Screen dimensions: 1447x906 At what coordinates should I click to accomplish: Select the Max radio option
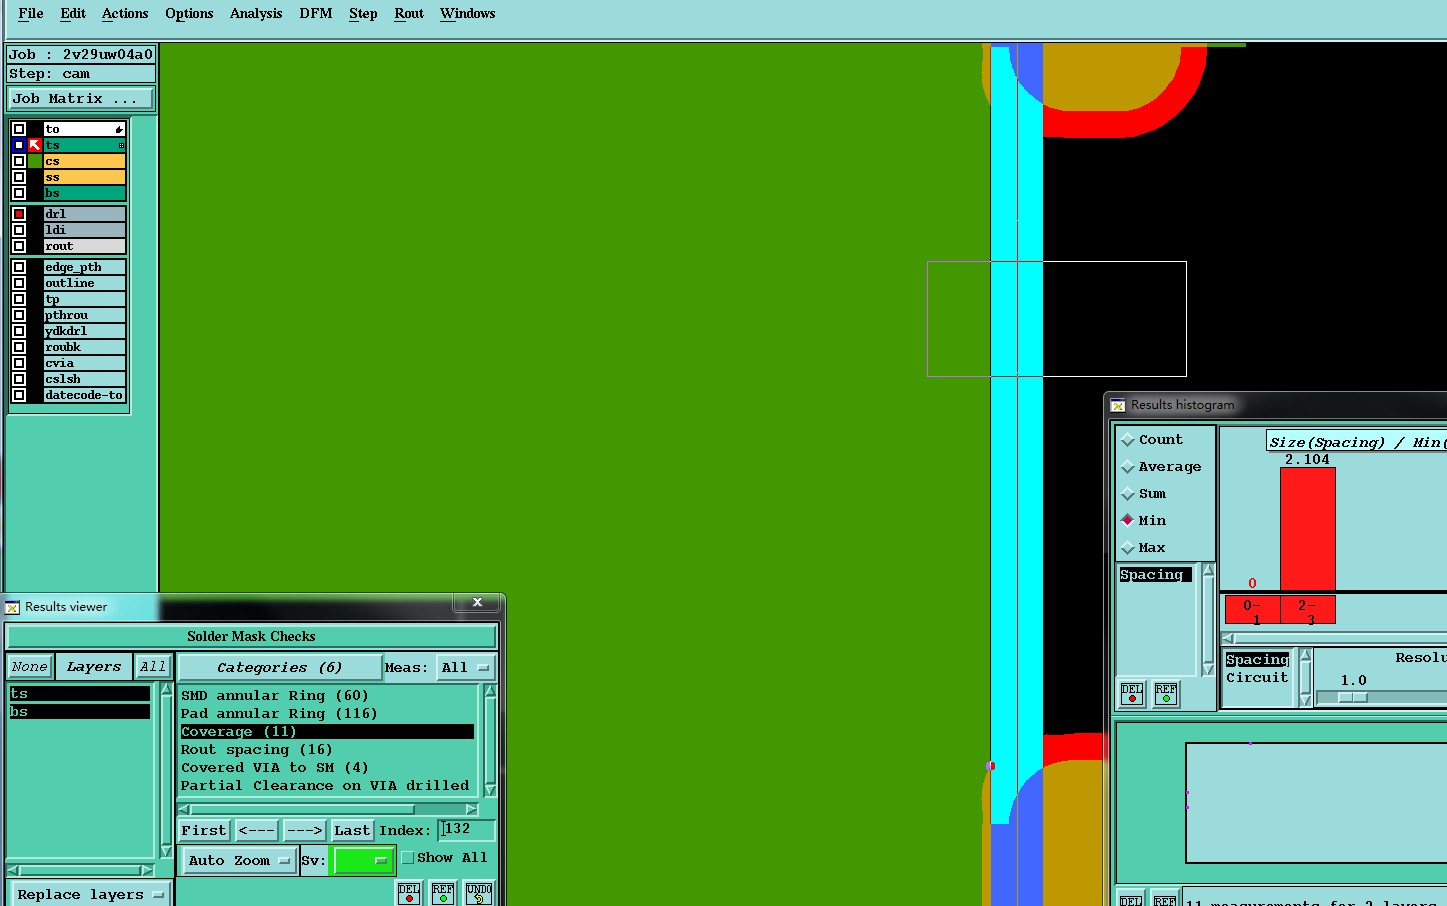[1128, 548]
